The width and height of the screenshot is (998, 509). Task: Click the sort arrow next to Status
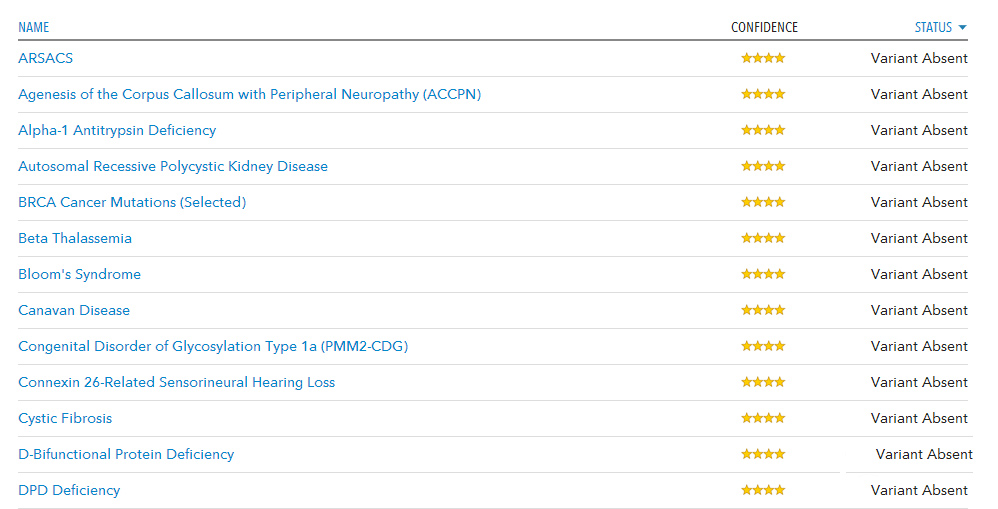(x=963, y=27)
